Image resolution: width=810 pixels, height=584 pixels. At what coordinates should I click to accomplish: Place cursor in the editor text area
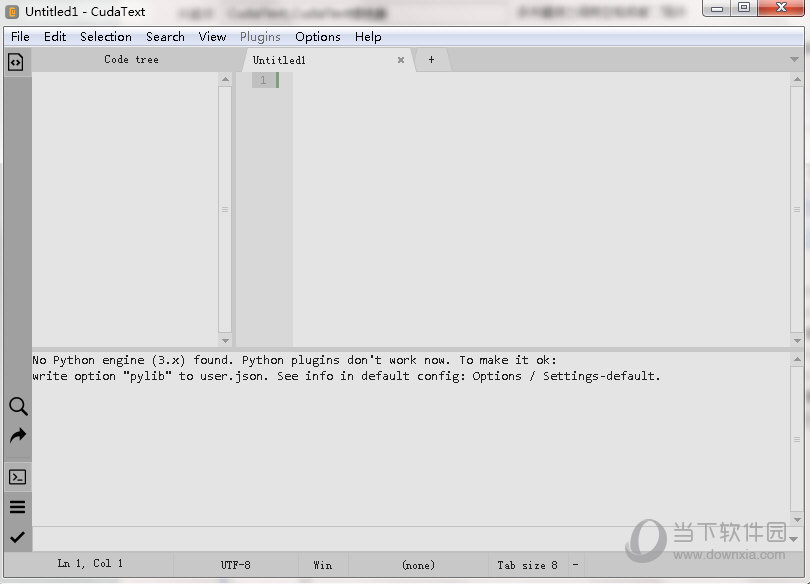pyautogui.click(x=541, y=209)
